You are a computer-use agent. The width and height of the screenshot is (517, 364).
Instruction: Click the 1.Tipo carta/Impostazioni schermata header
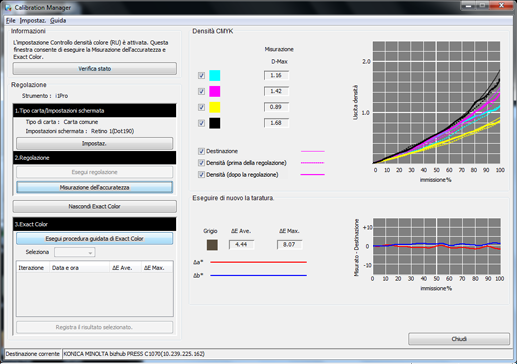click(95, 111)
